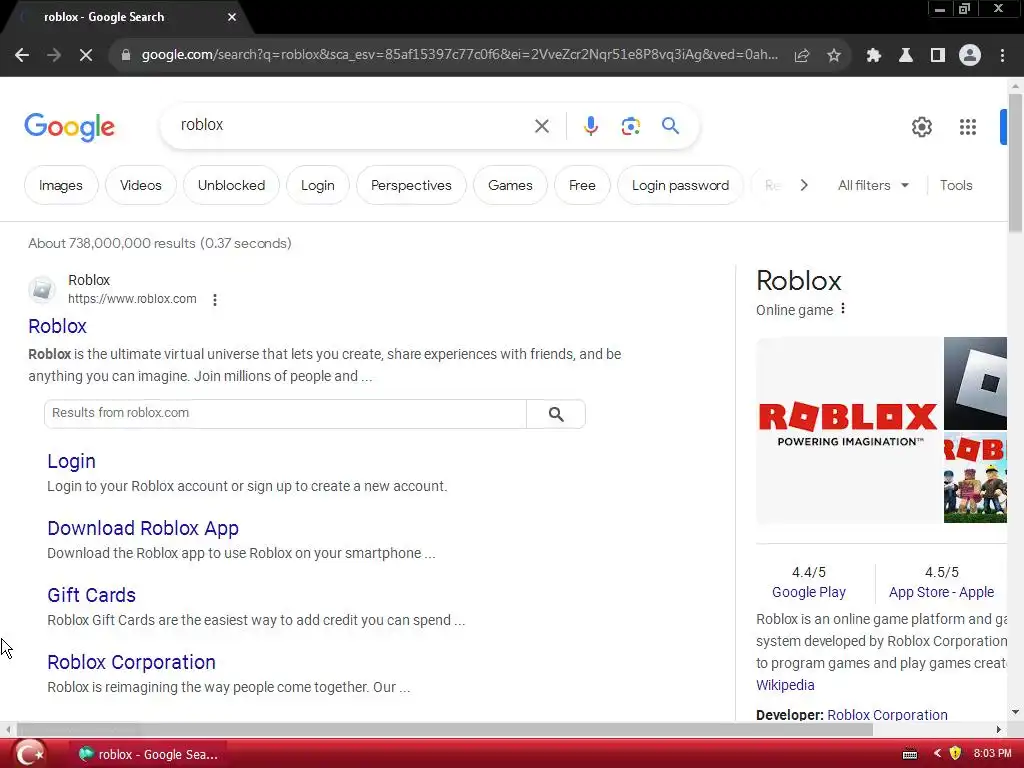This screenshot has height=768, width=1024.
Task: Submit search with magnifier icon
Action: point(670,125)
